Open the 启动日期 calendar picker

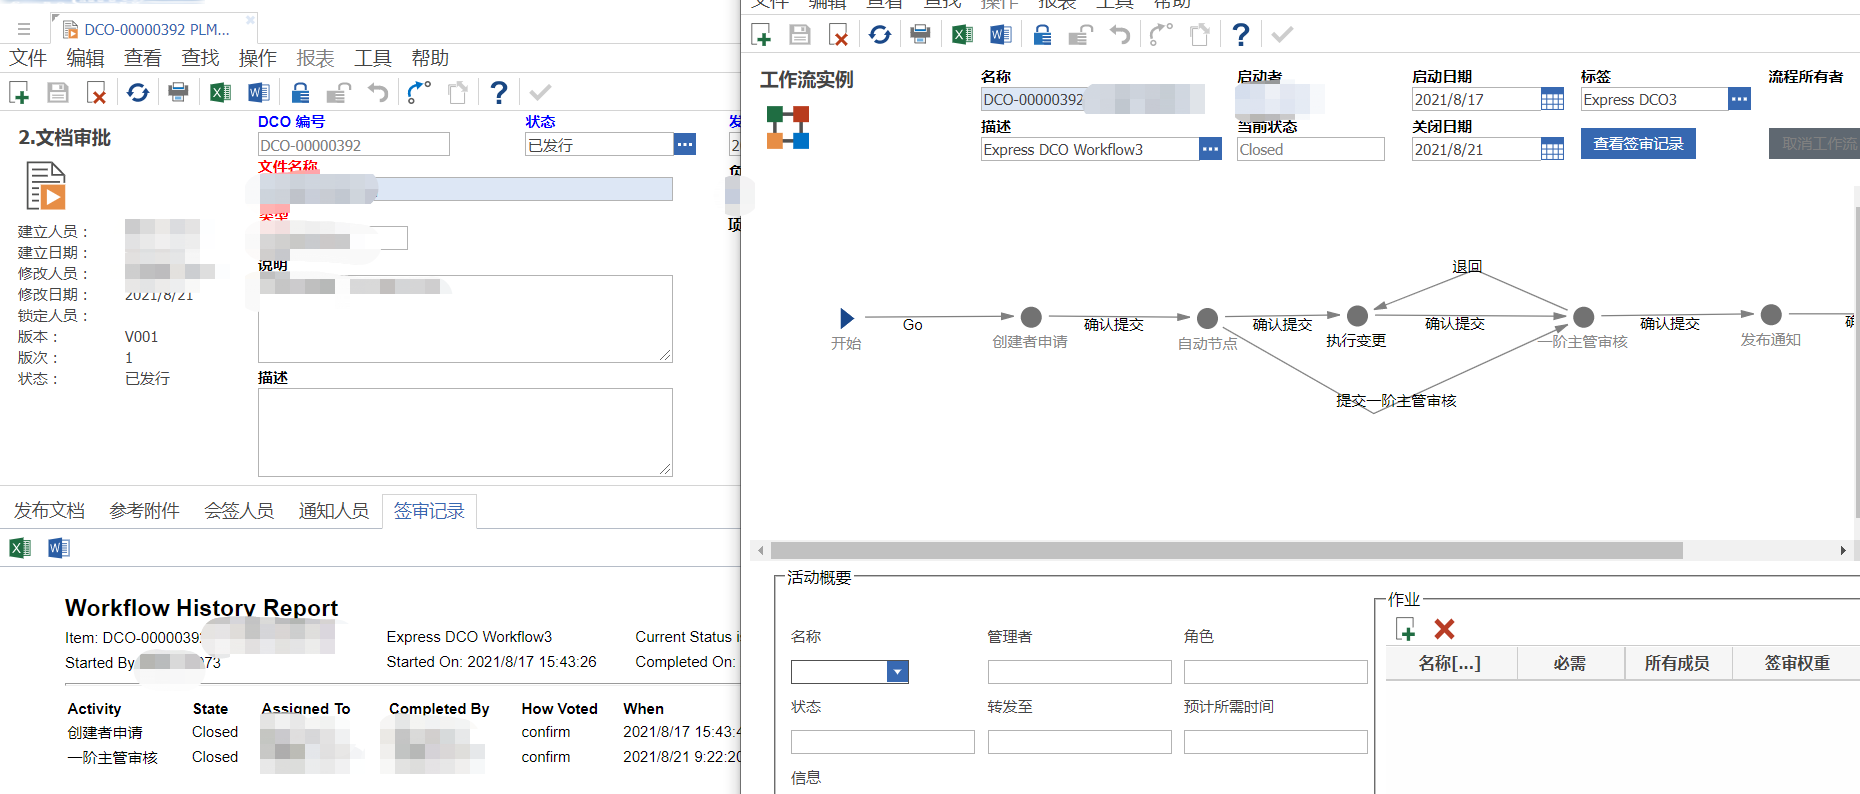coord(1552,99)
